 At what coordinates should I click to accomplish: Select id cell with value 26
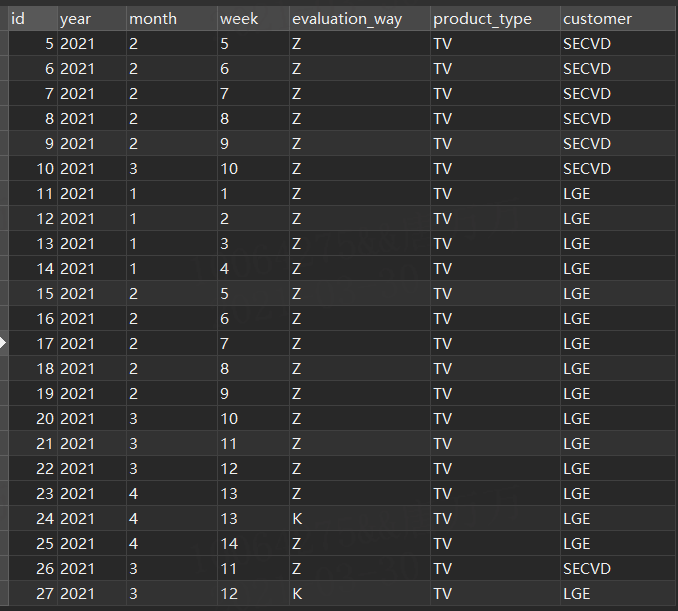33,569
